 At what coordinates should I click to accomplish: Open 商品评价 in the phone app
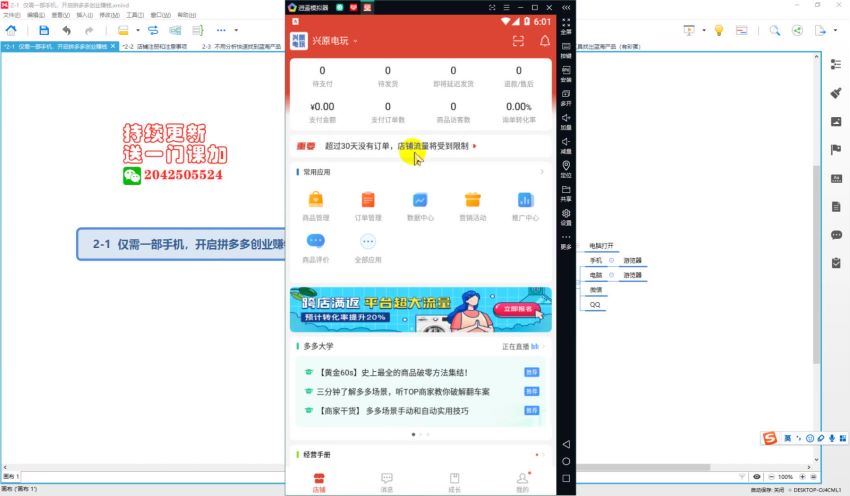315,248
